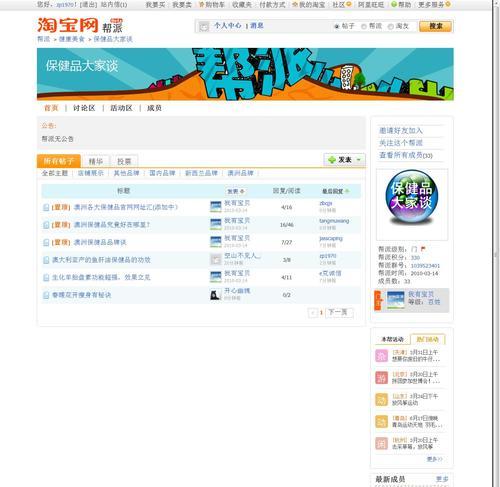Filter by 其他品牌 category

pyautogui.click(x=126, y=173)
